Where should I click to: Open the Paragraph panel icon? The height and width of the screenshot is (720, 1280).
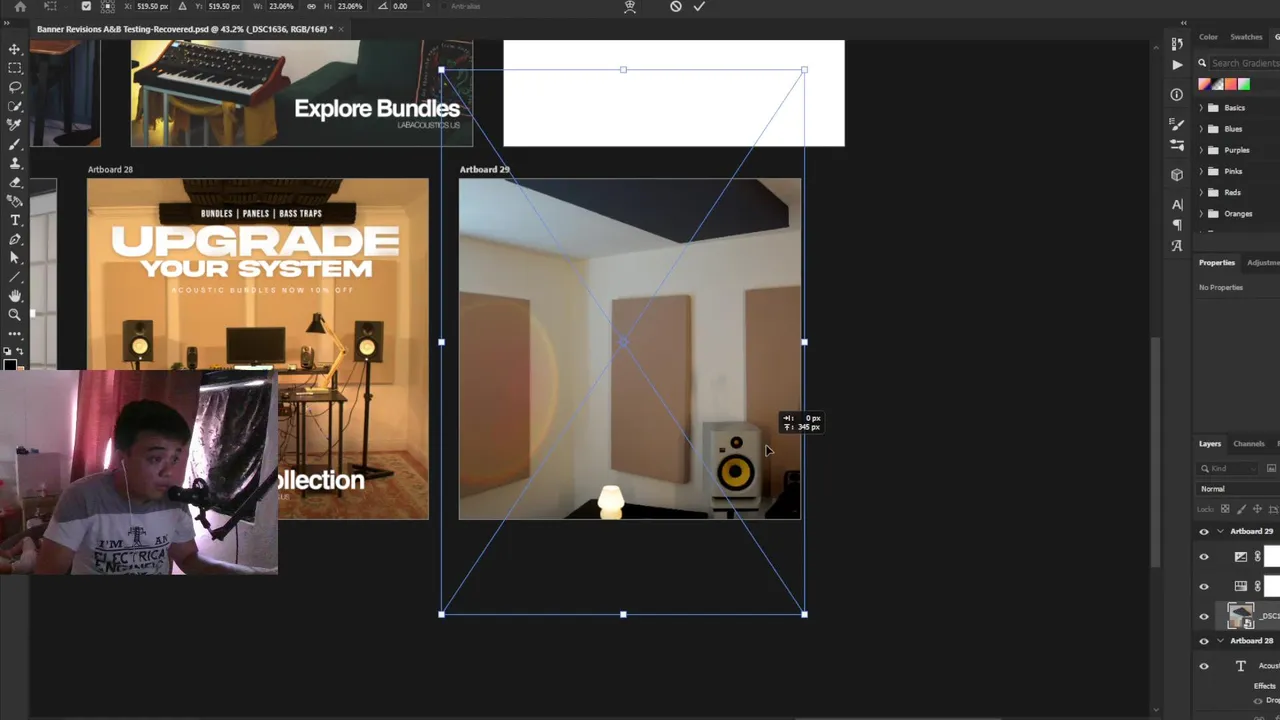(x=1177, y=225)
